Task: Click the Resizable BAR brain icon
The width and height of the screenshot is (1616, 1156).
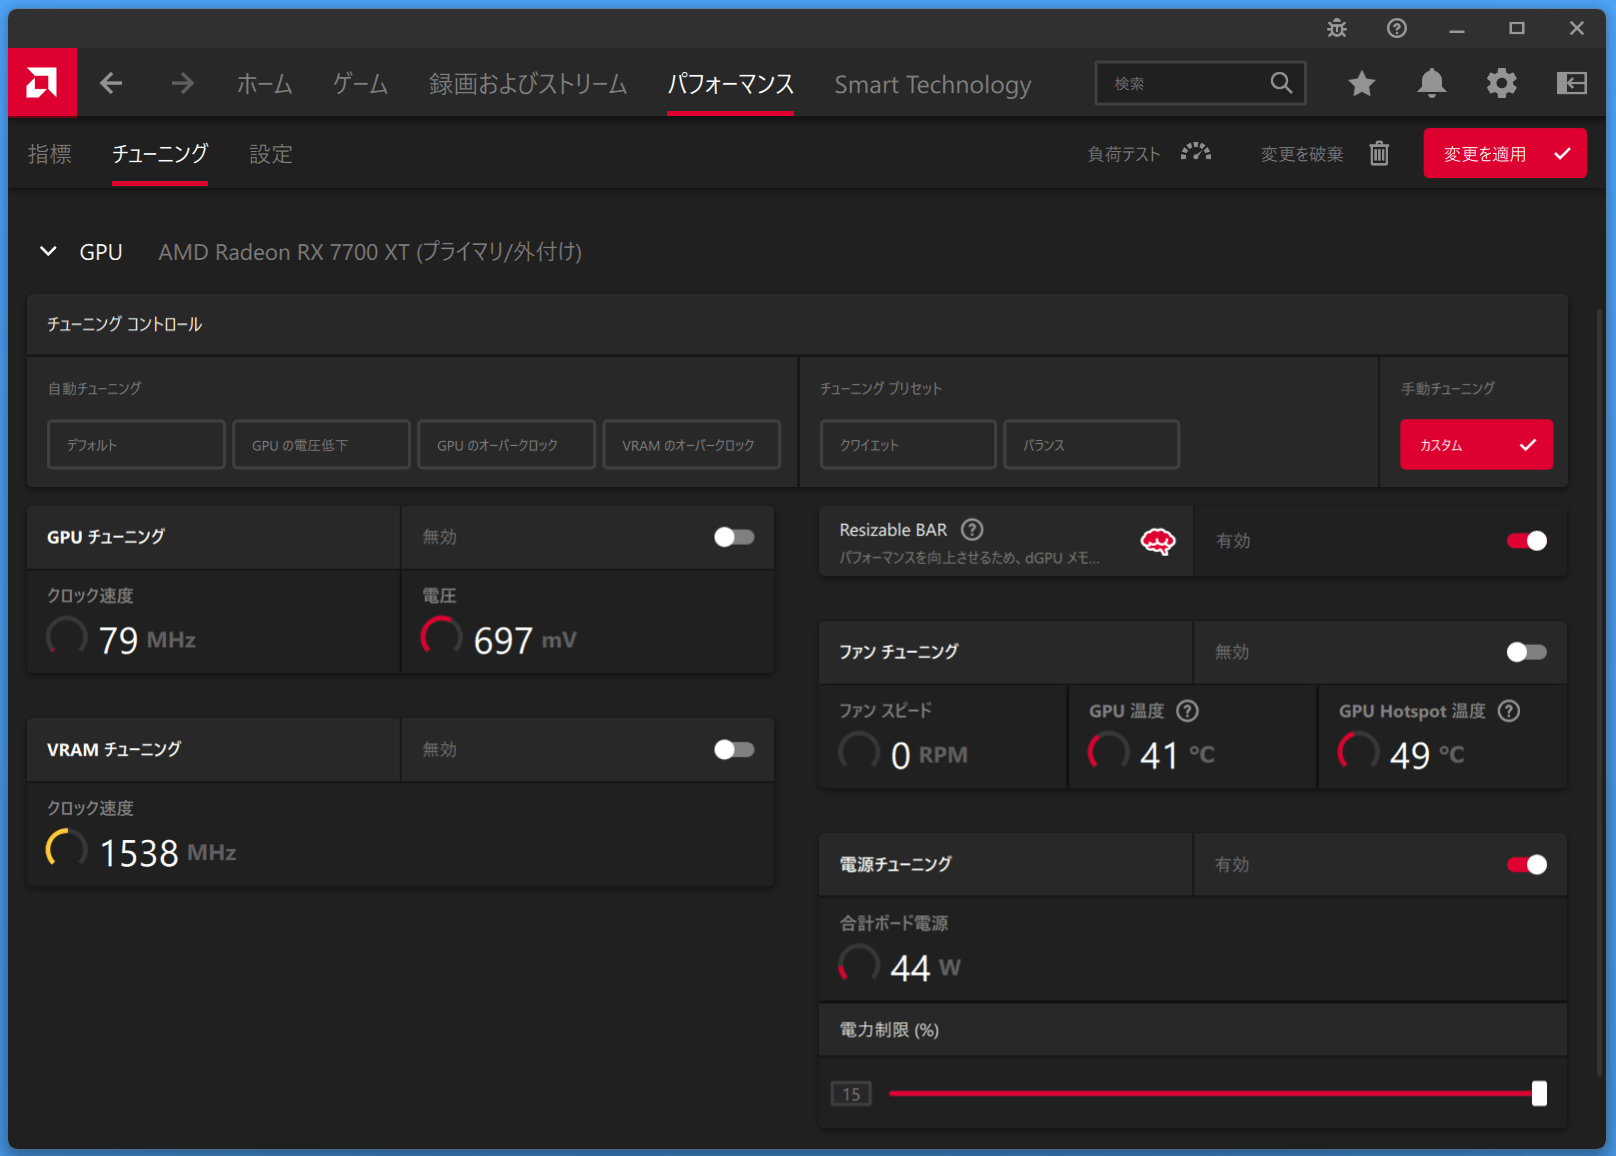Action: (1158, 541)
